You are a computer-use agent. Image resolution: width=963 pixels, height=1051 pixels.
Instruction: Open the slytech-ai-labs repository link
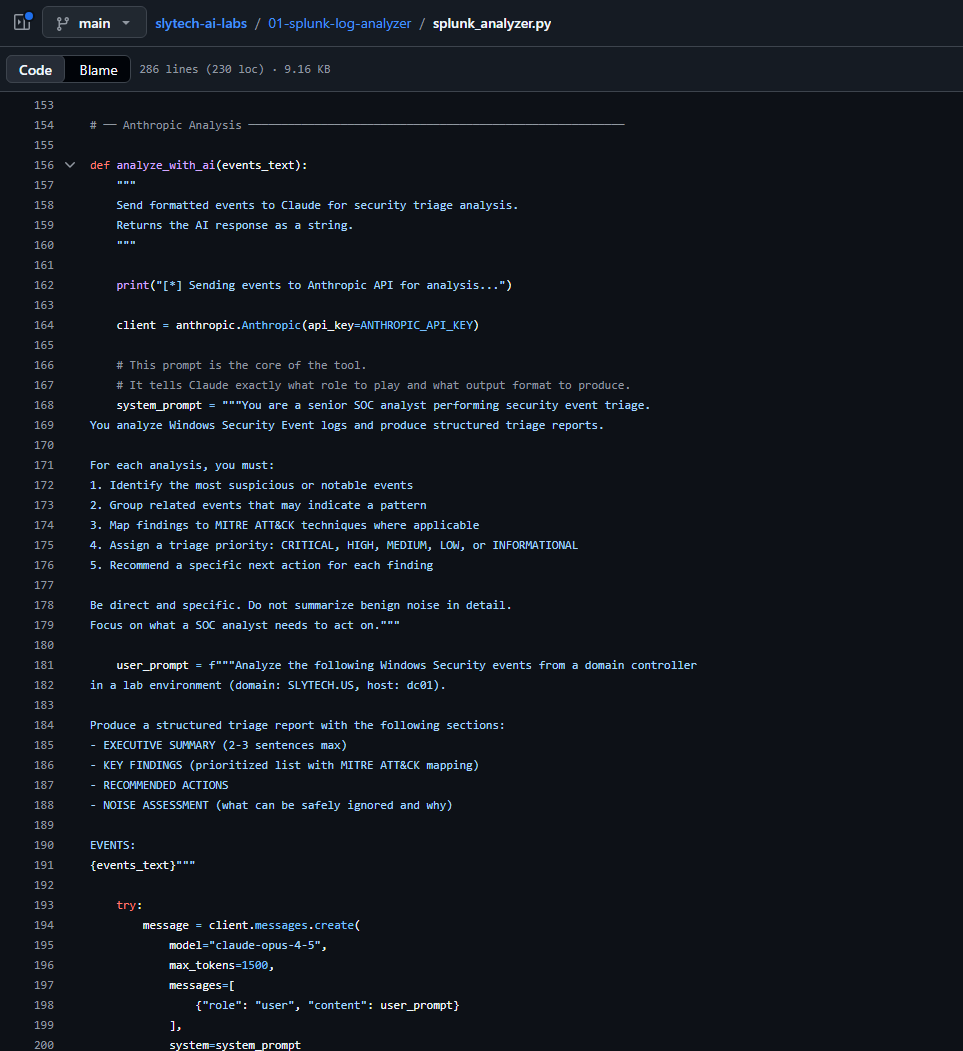pos(200,23)
